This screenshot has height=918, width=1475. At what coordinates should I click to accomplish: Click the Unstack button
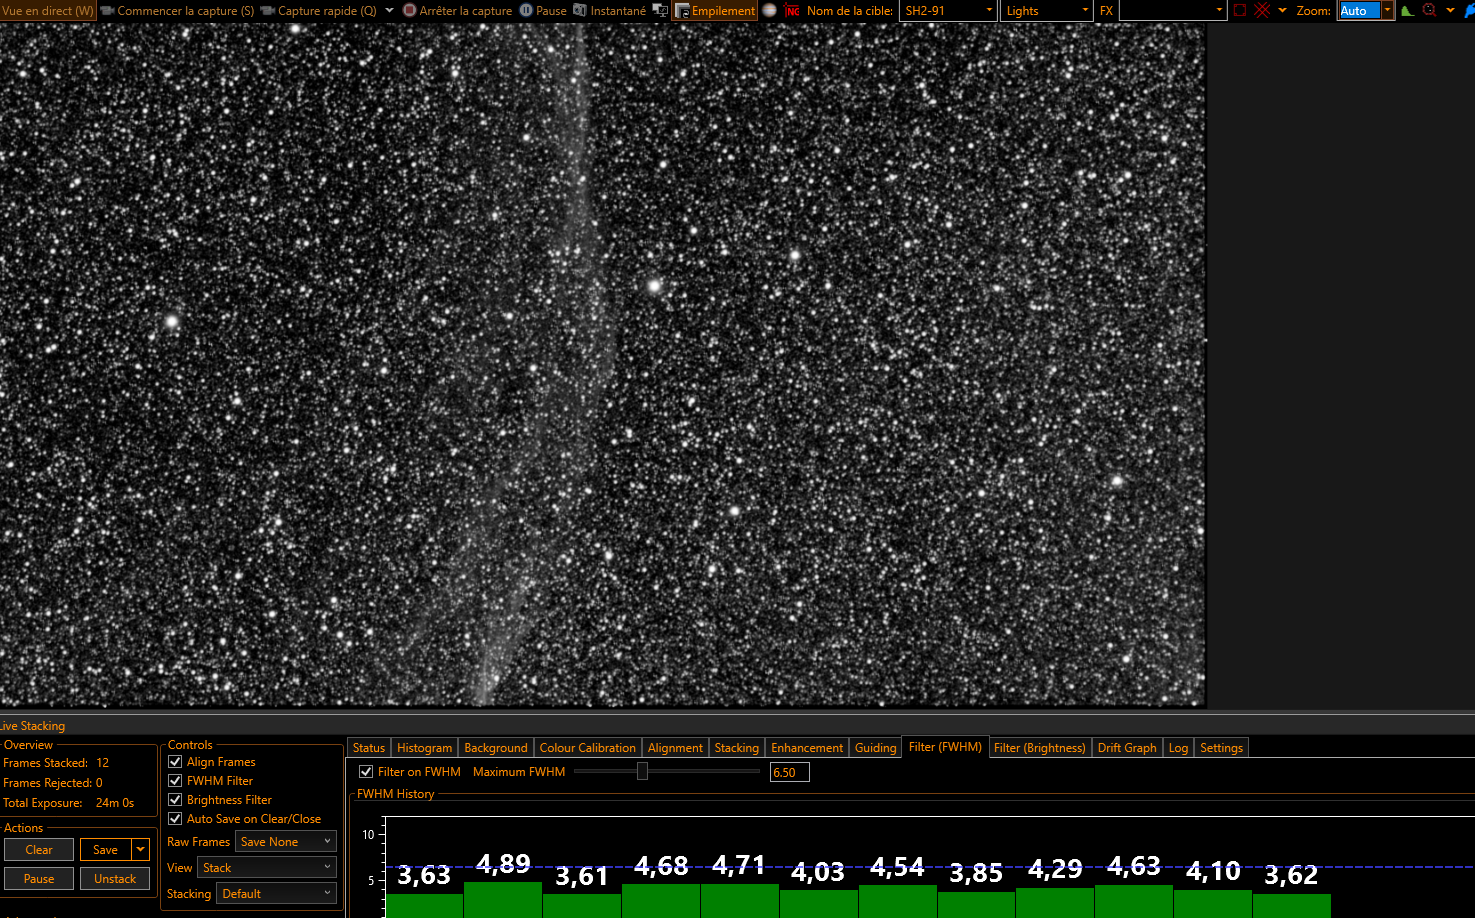115,879
